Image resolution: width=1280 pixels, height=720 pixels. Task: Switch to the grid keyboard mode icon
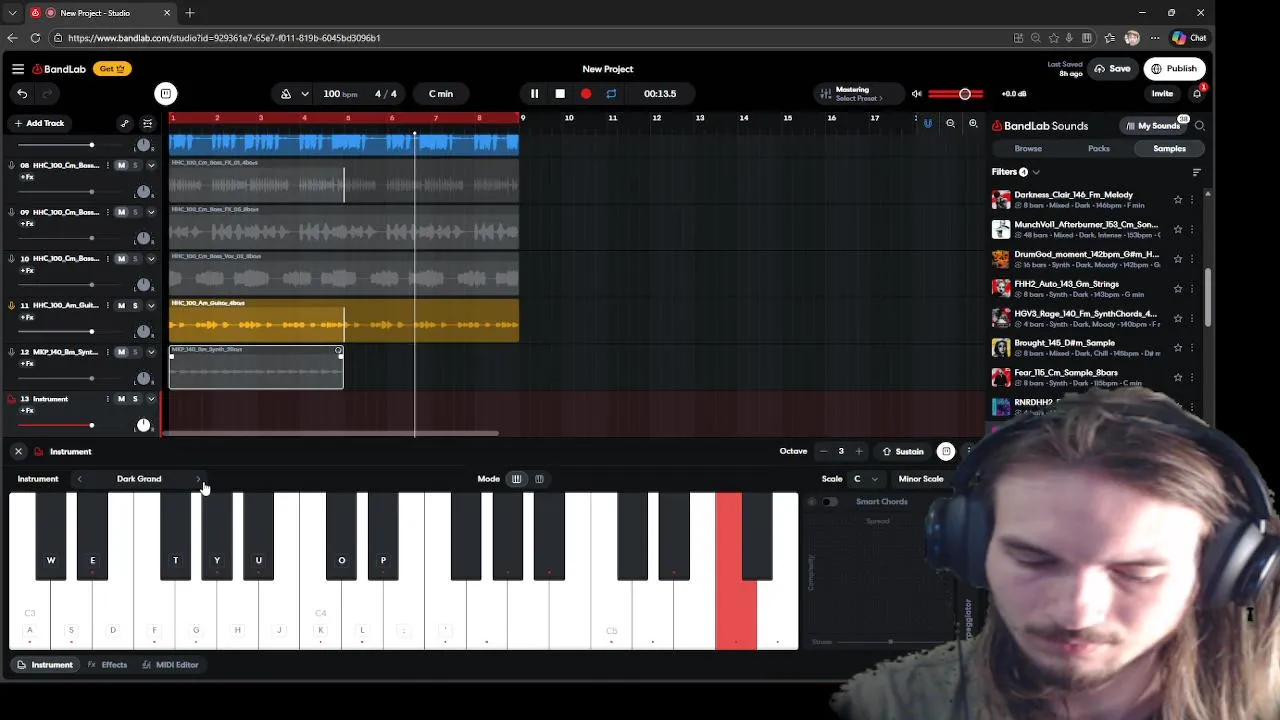click(x=539, y=479)
